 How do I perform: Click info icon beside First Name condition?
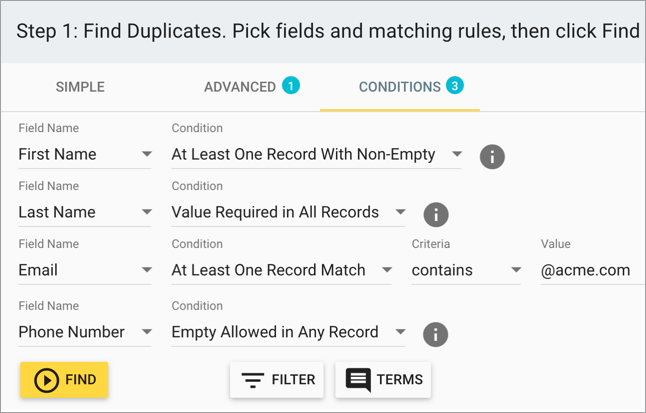pyautogui.click(x=492, y=157)
